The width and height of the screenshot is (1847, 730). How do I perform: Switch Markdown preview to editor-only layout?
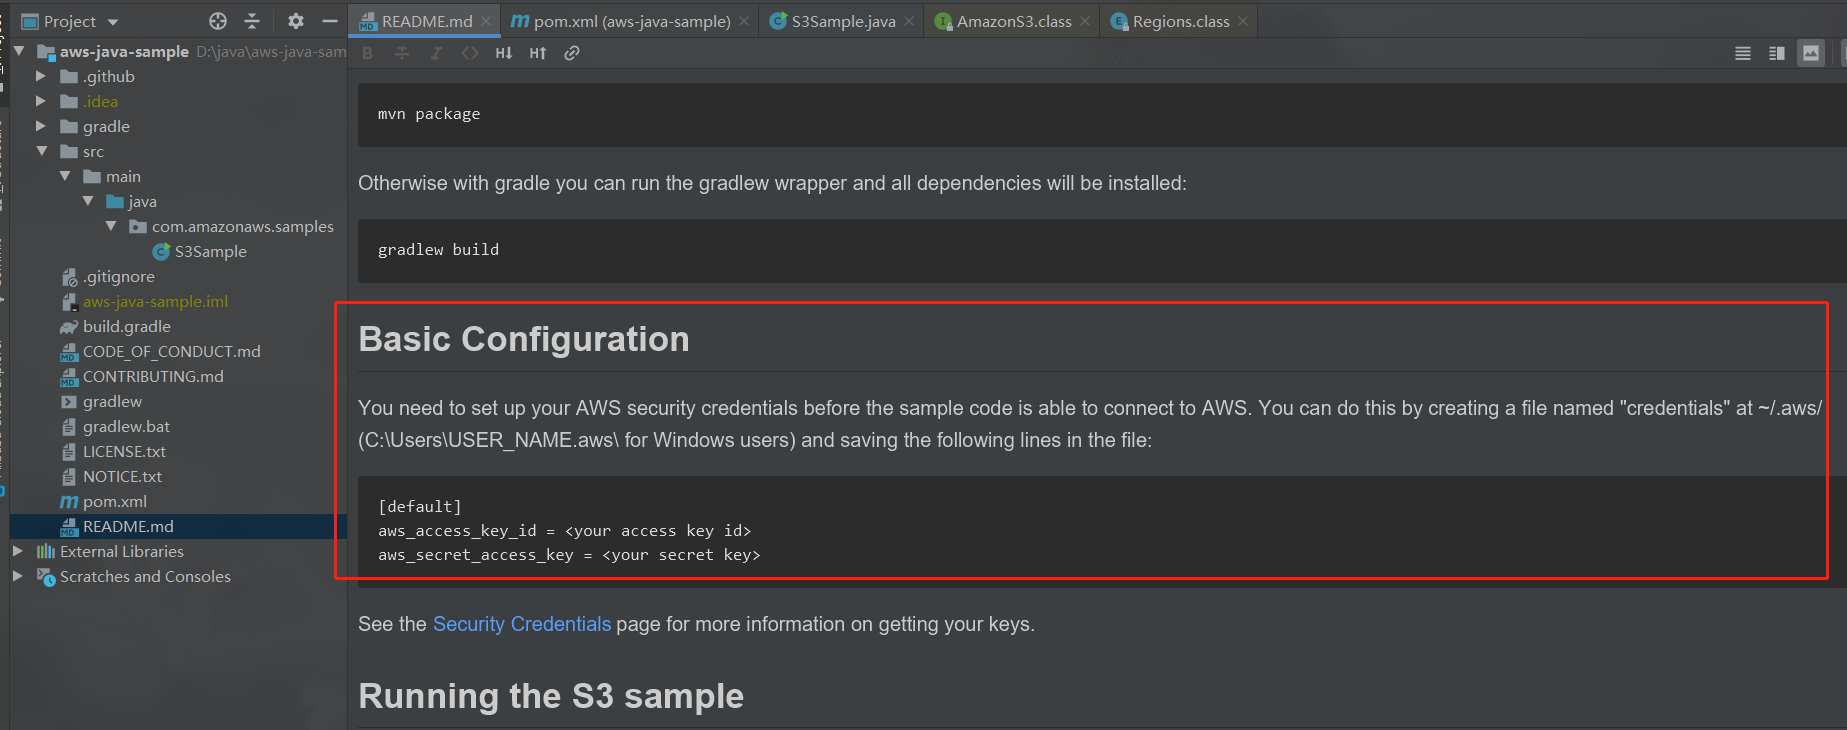point(1742,53)
